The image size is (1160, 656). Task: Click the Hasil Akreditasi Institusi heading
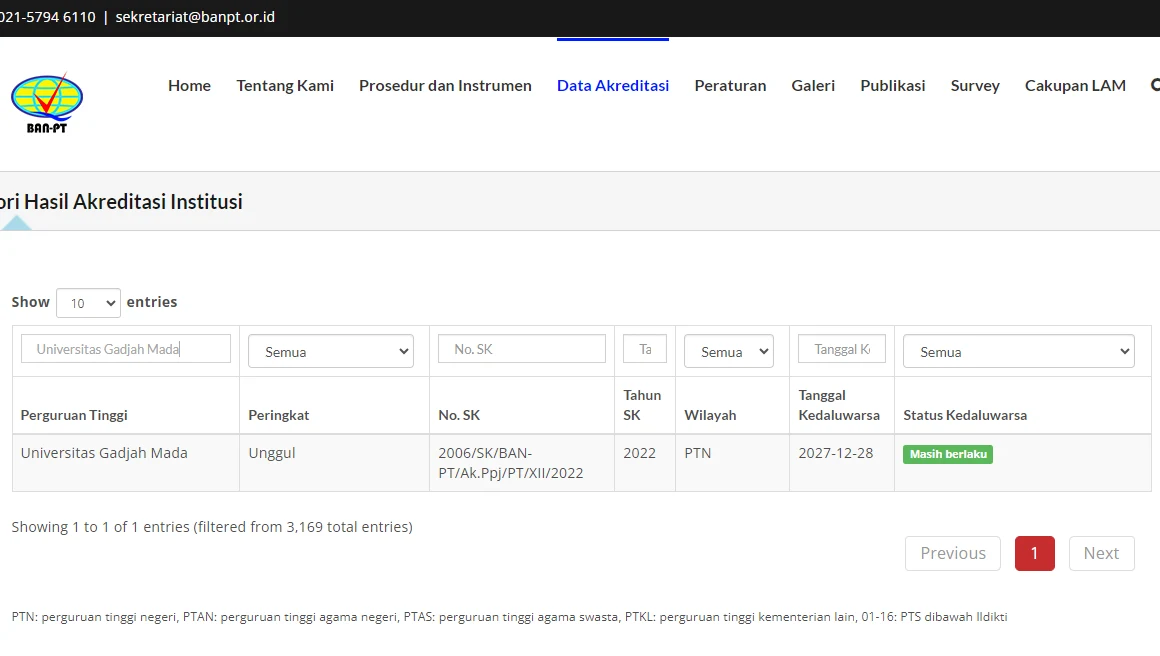click(x=121, y=202)
